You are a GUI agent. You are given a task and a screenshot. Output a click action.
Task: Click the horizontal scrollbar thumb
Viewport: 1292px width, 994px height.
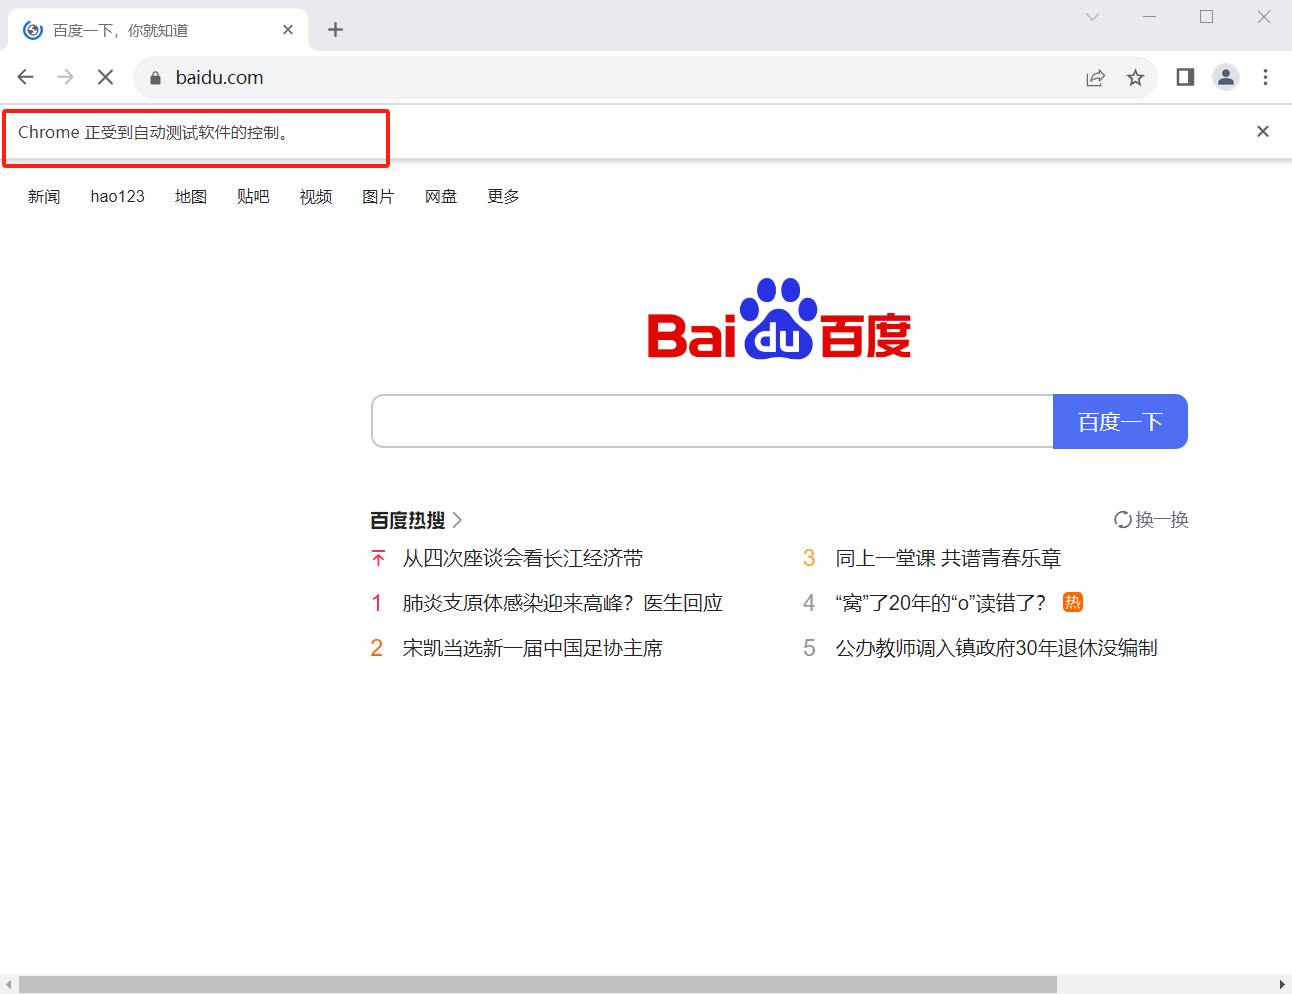[538, 985]
